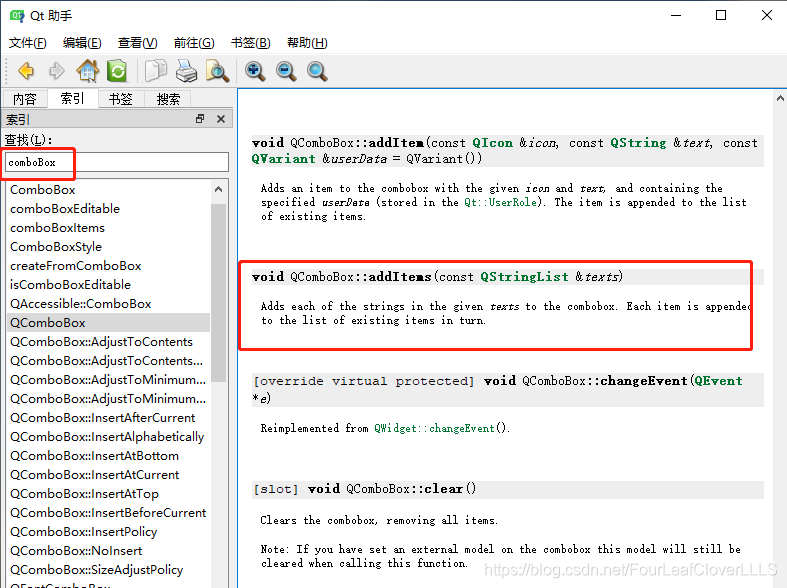
Task: Open Find in text icon
Action: 217,71
